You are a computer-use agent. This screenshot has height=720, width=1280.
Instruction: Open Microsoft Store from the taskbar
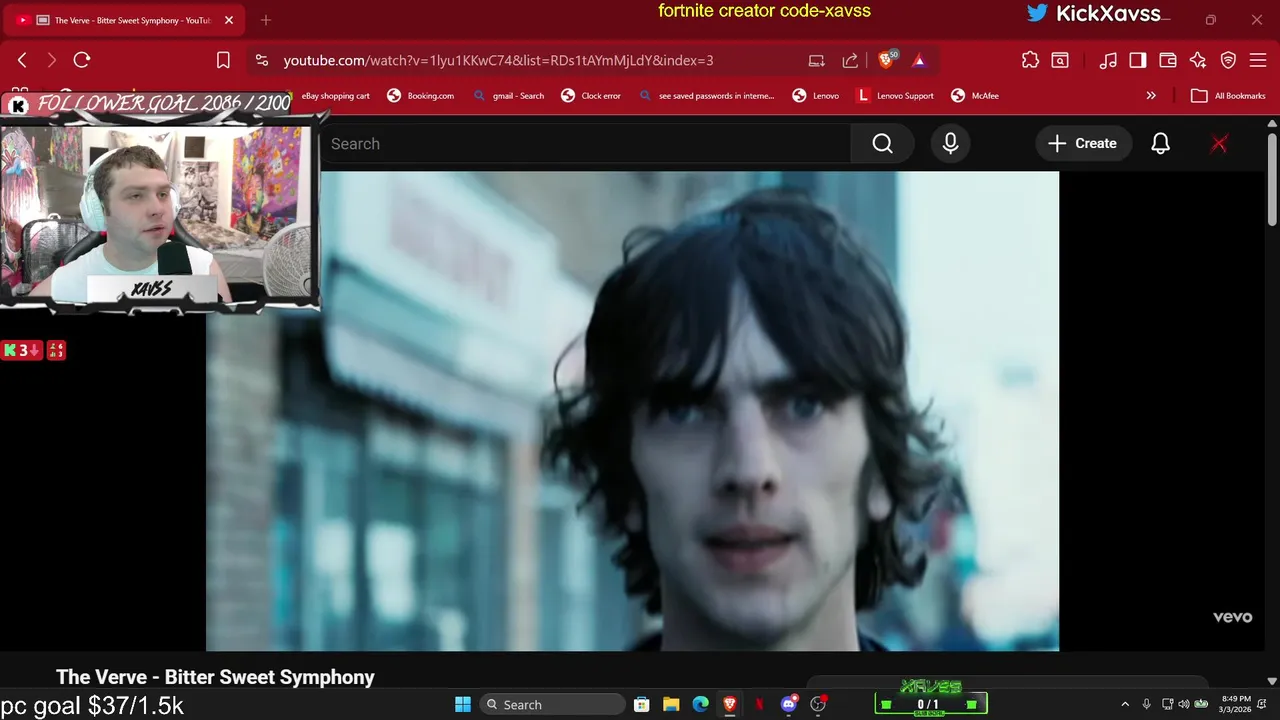[x=642, y=705]
